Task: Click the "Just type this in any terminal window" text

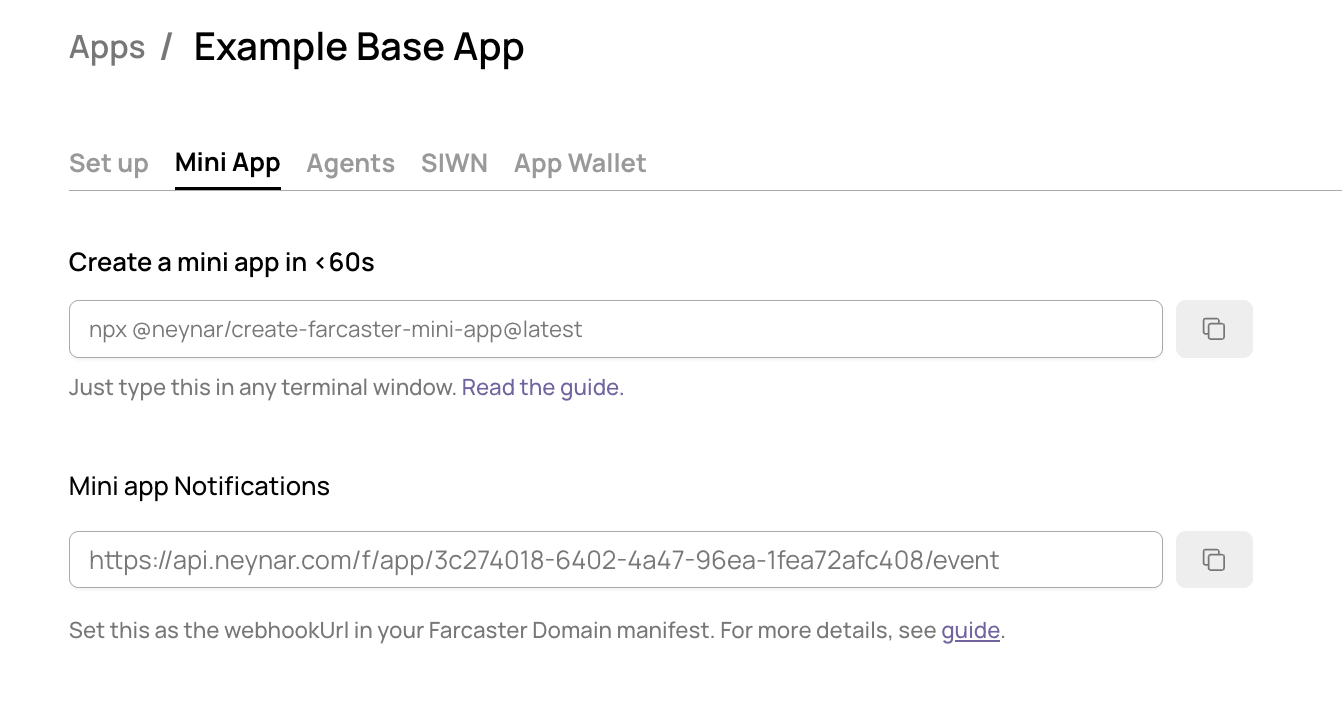Action: (262, 387)
